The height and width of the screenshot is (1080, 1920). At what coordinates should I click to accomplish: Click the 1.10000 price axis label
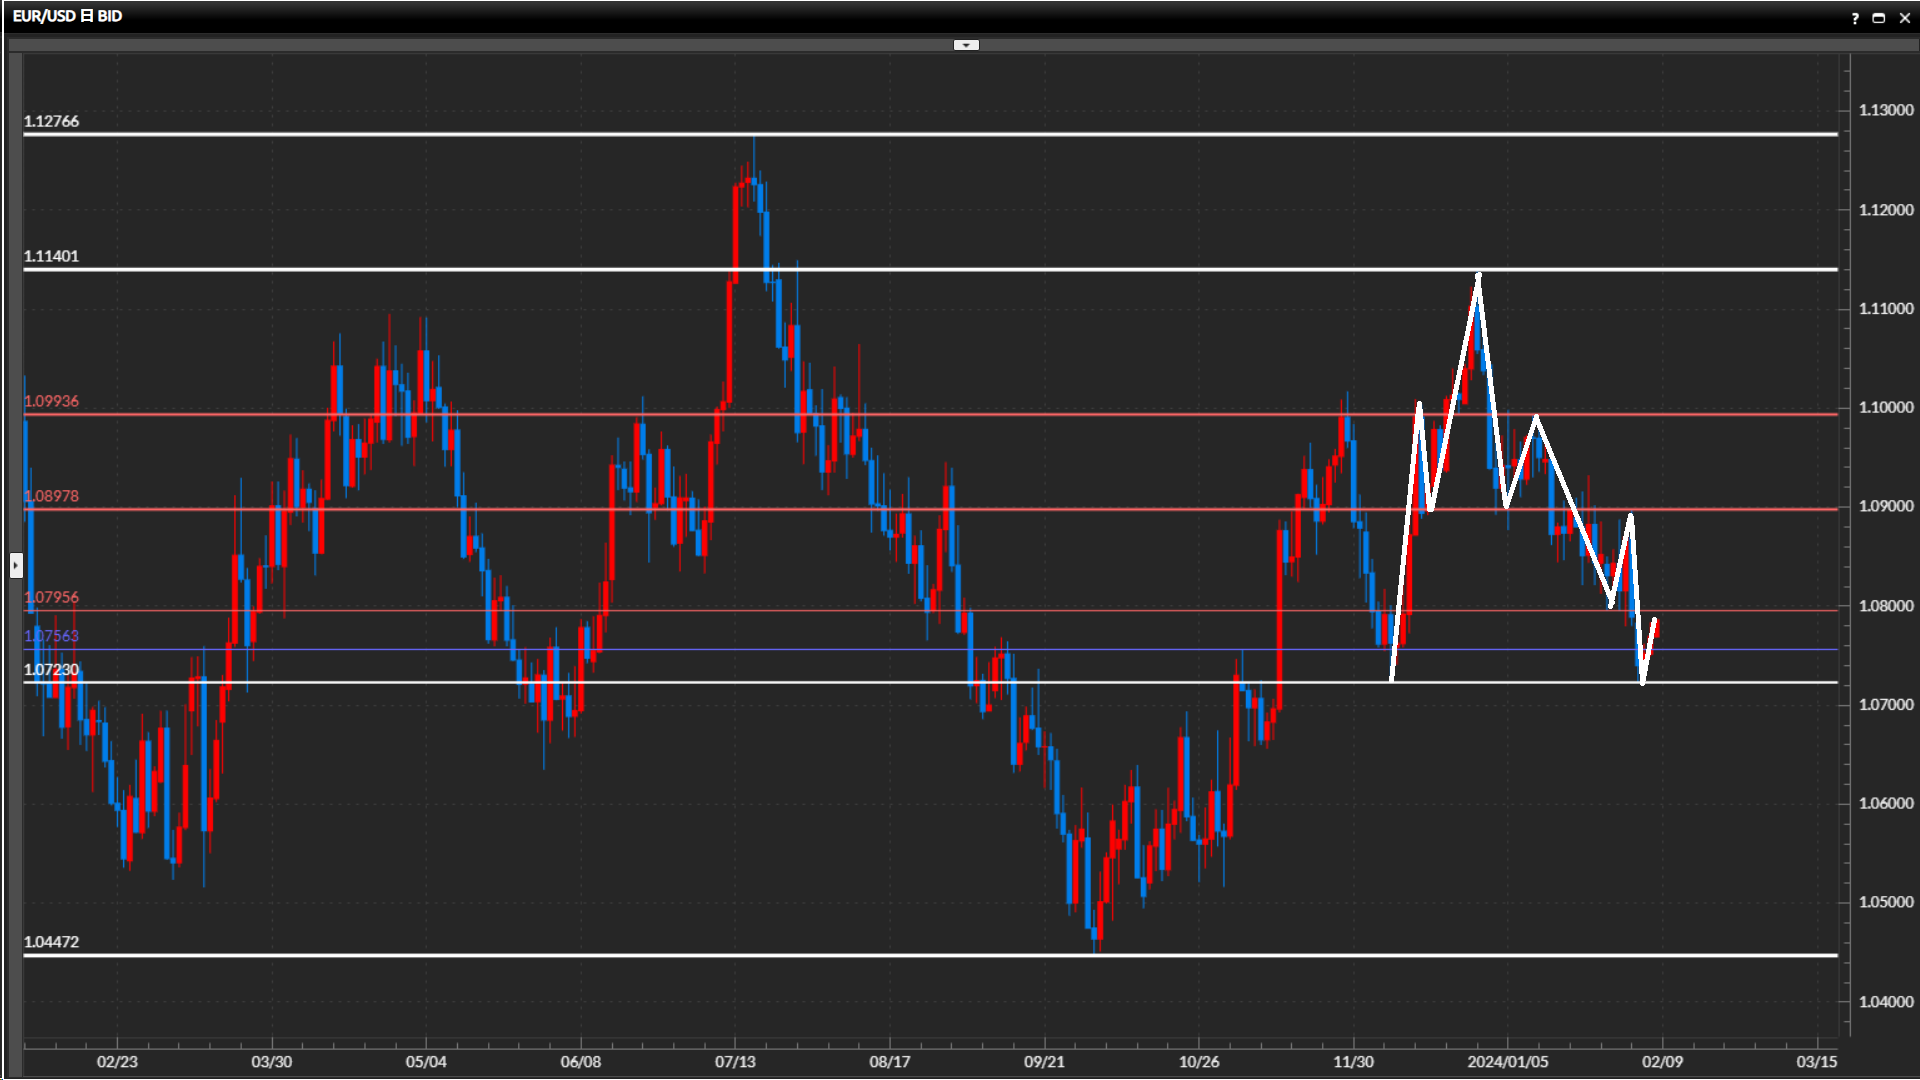tap(1885, 407)
